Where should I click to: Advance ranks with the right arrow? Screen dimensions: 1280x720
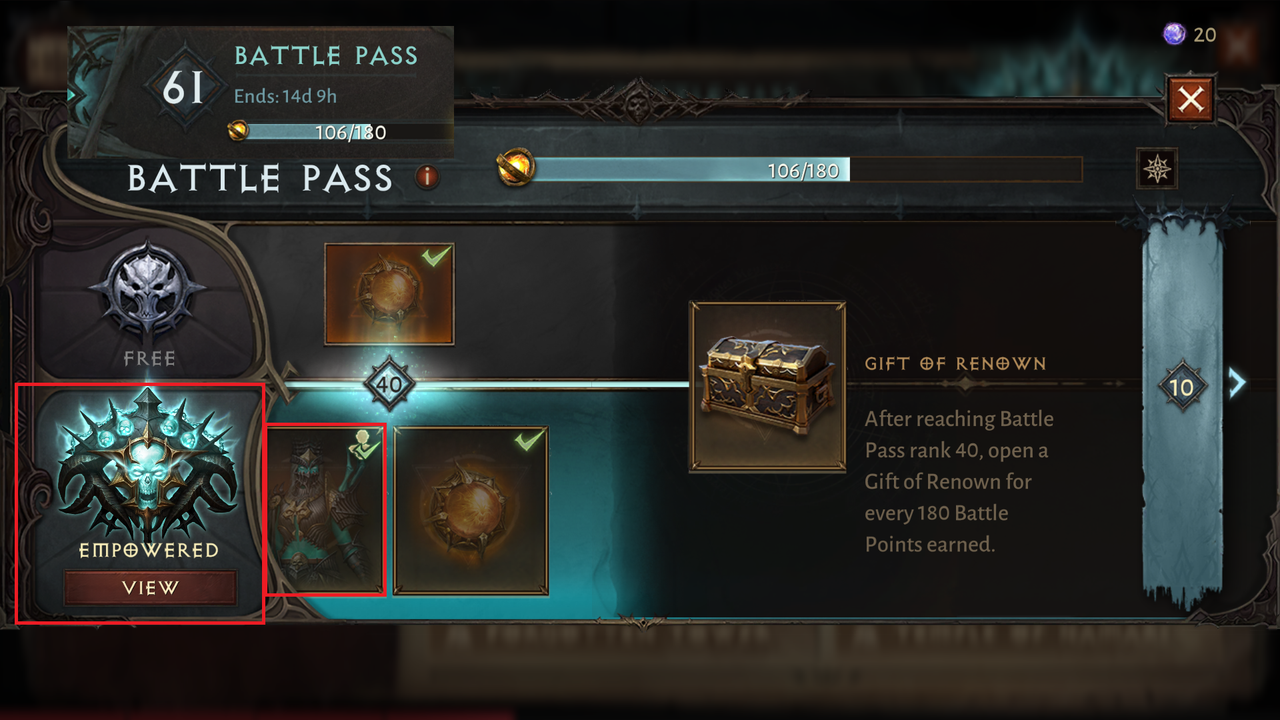coord(1237,384)
